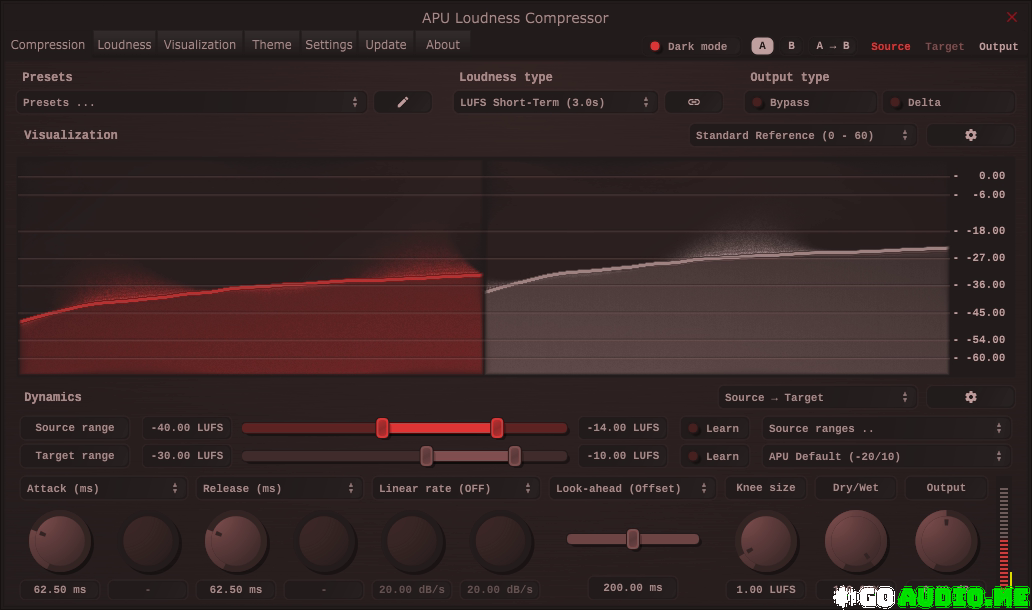Toggle Dark mode

689,46
